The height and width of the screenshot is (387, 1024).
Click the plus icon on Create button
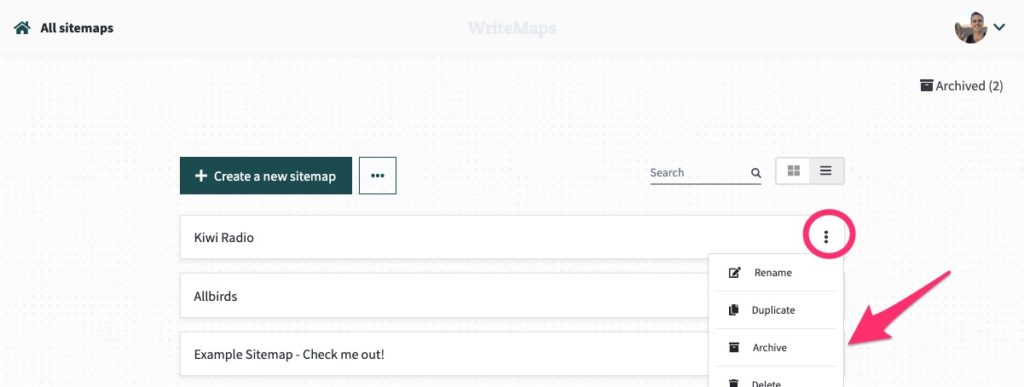pyautogui.click(x=201, y=176)
